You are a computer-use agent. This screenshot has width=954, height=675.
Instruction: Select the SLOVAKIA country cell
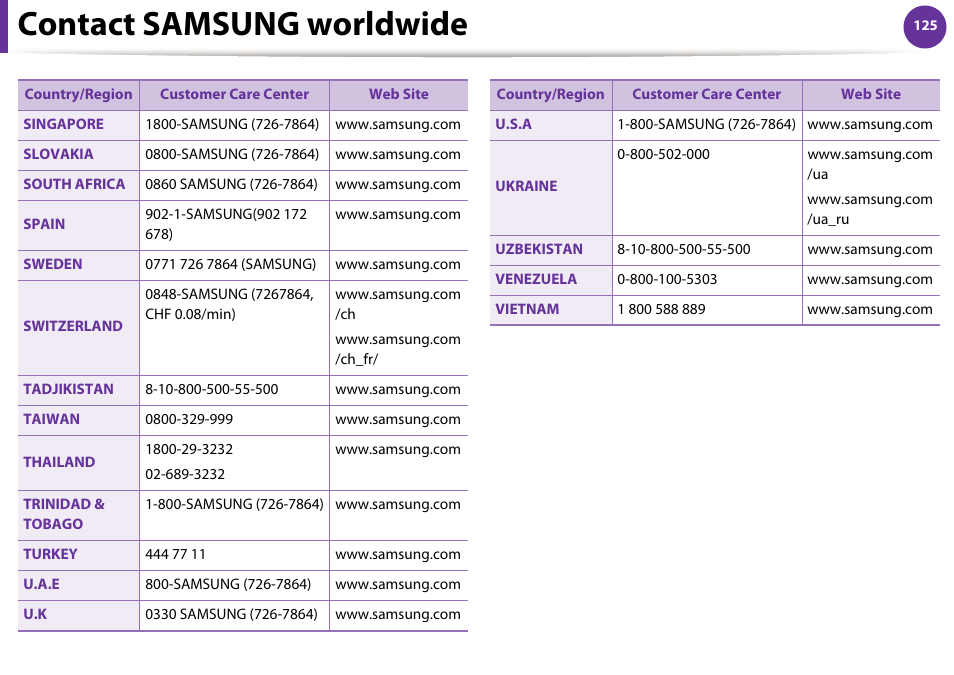coord(78,155)
